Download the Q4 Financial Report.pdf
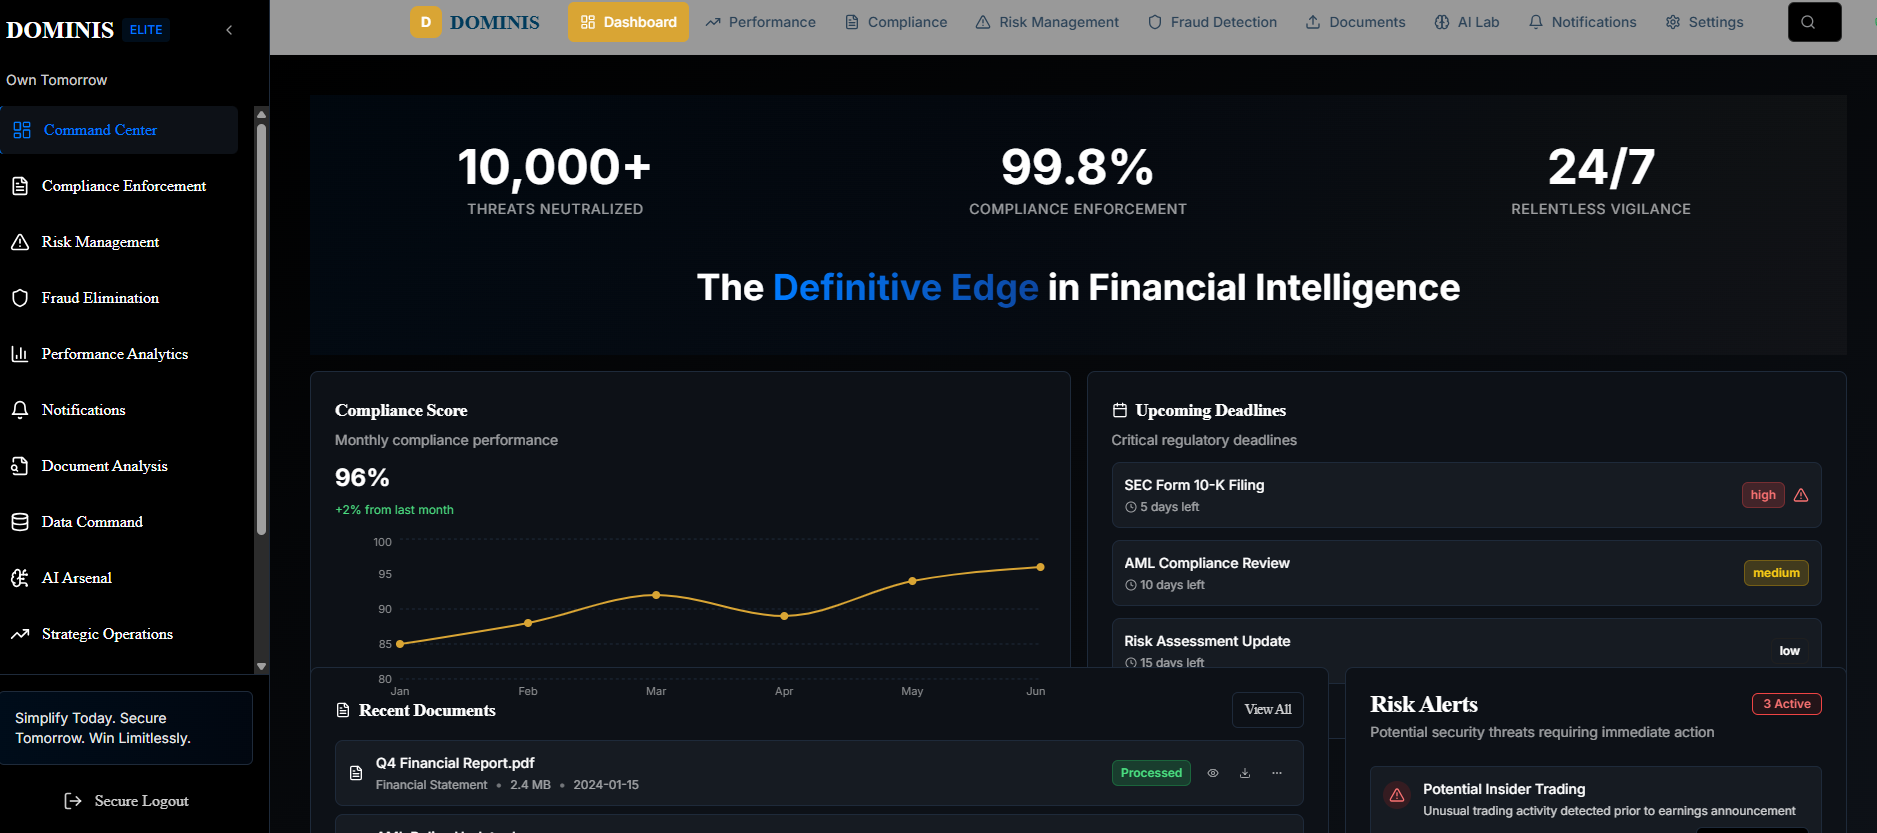 pyautogui.click(x=1245, y=773)
